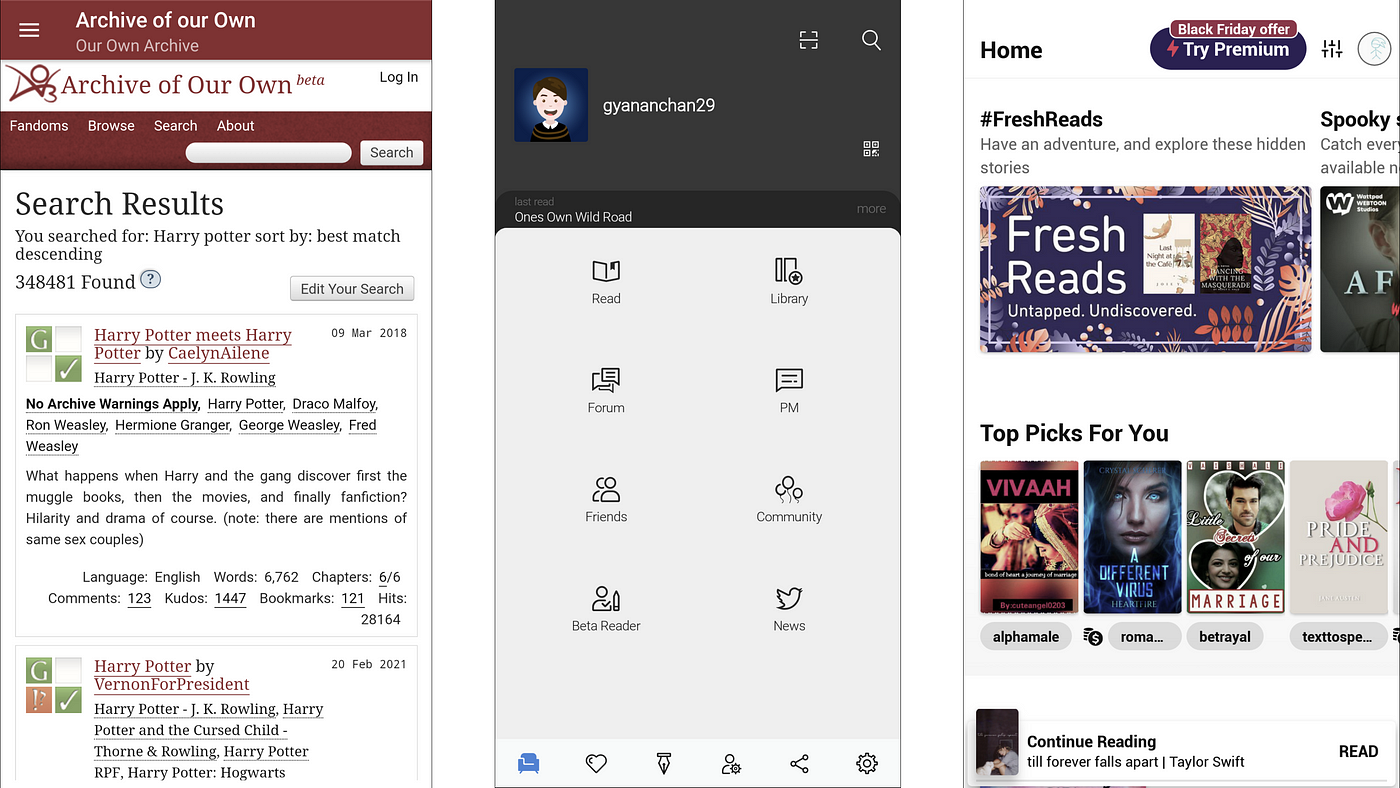Expand the 'more' link beside last read

tap(871, 209)
